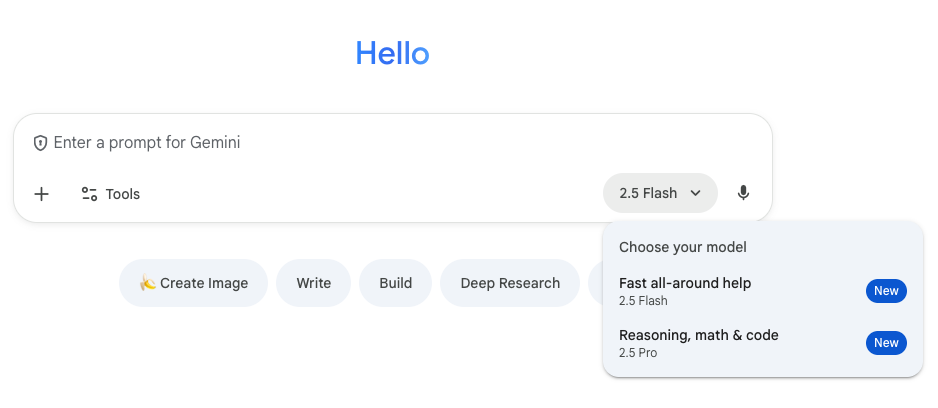Click the New badge beside 2.5 Pro option
938x408 pixels.
[x=886, y=343]
